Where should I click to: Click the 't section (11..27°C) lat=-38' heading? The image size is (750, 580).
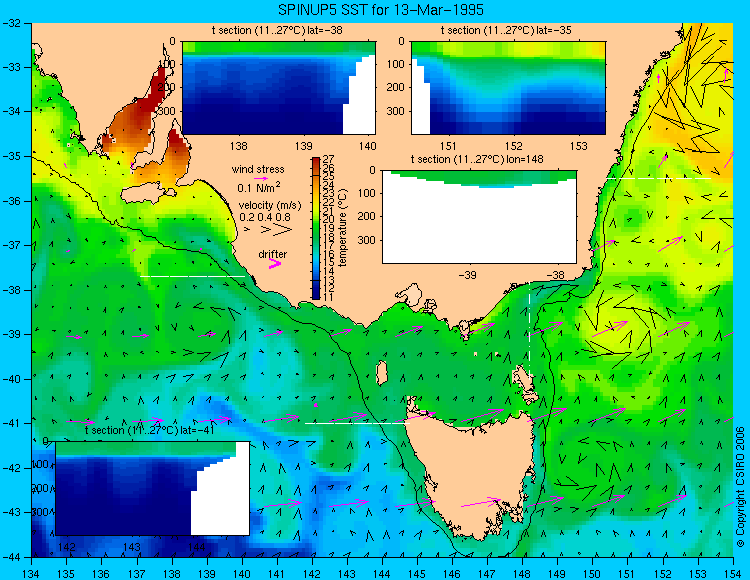277,31
